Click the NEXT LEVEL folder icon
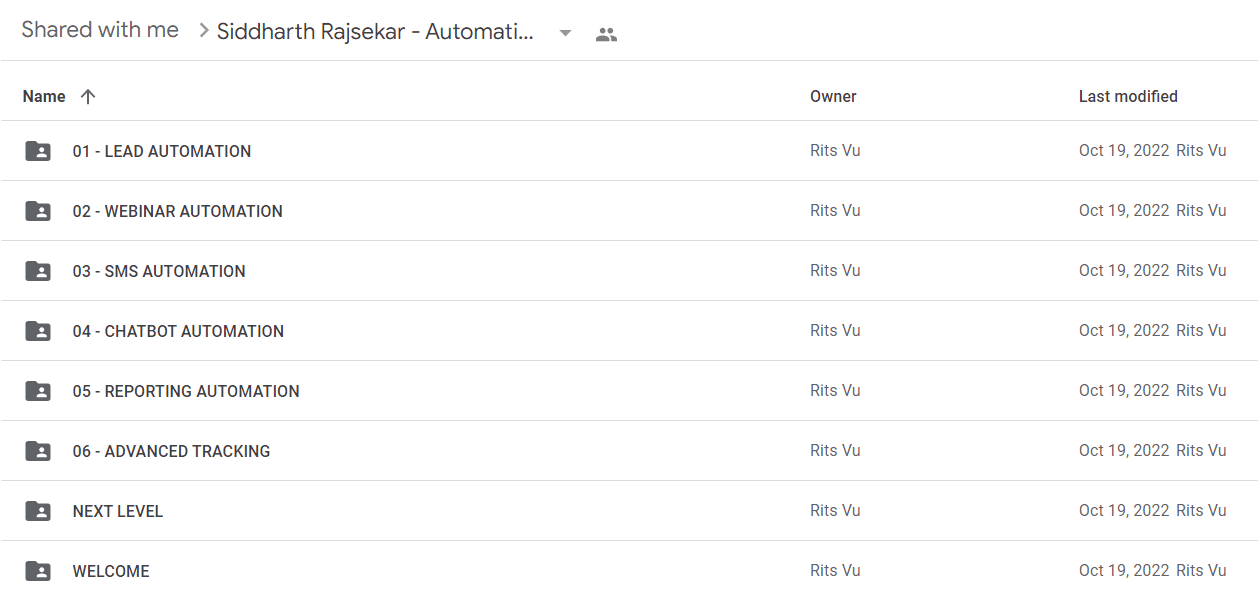1258x598 pixels. pos(38,511)
